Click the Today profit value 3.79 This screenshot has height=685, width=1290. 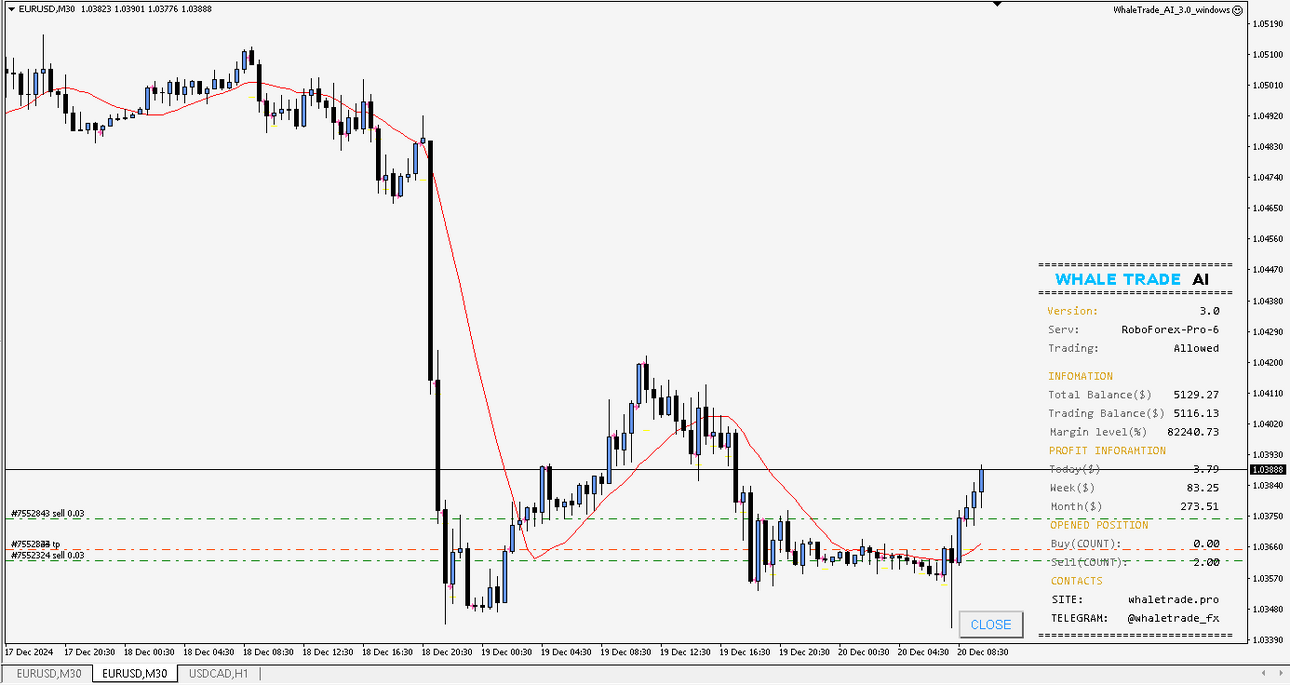1206,468
